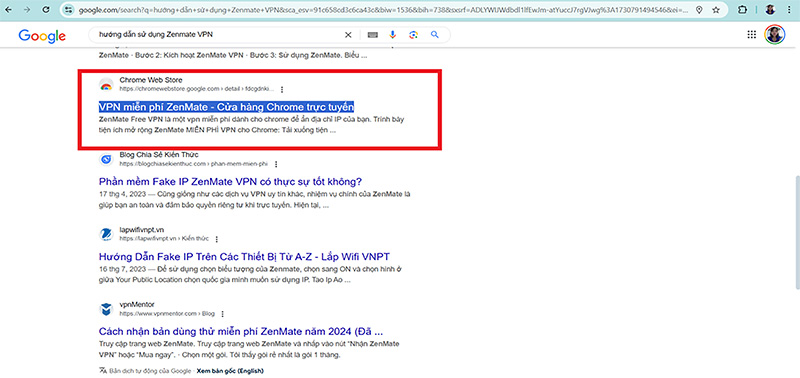Clear the search query with the X icon
Screen dimensions: 800x378
[348, 35]
